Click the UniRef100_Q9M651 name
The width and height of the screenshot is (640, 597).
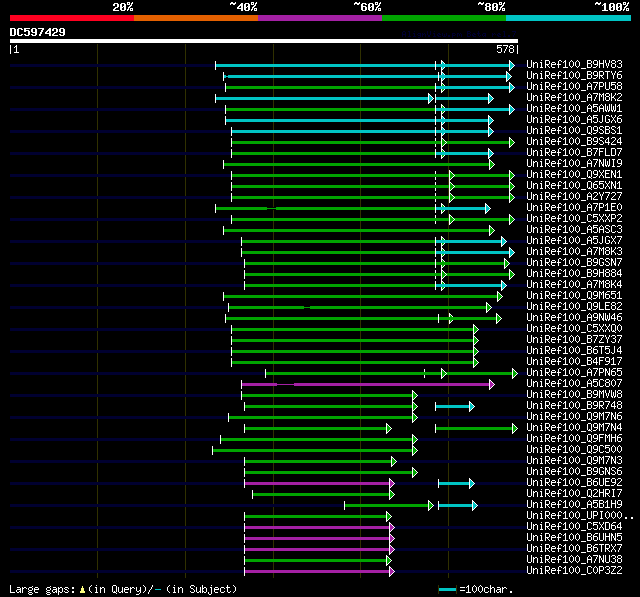coord(574,296)
